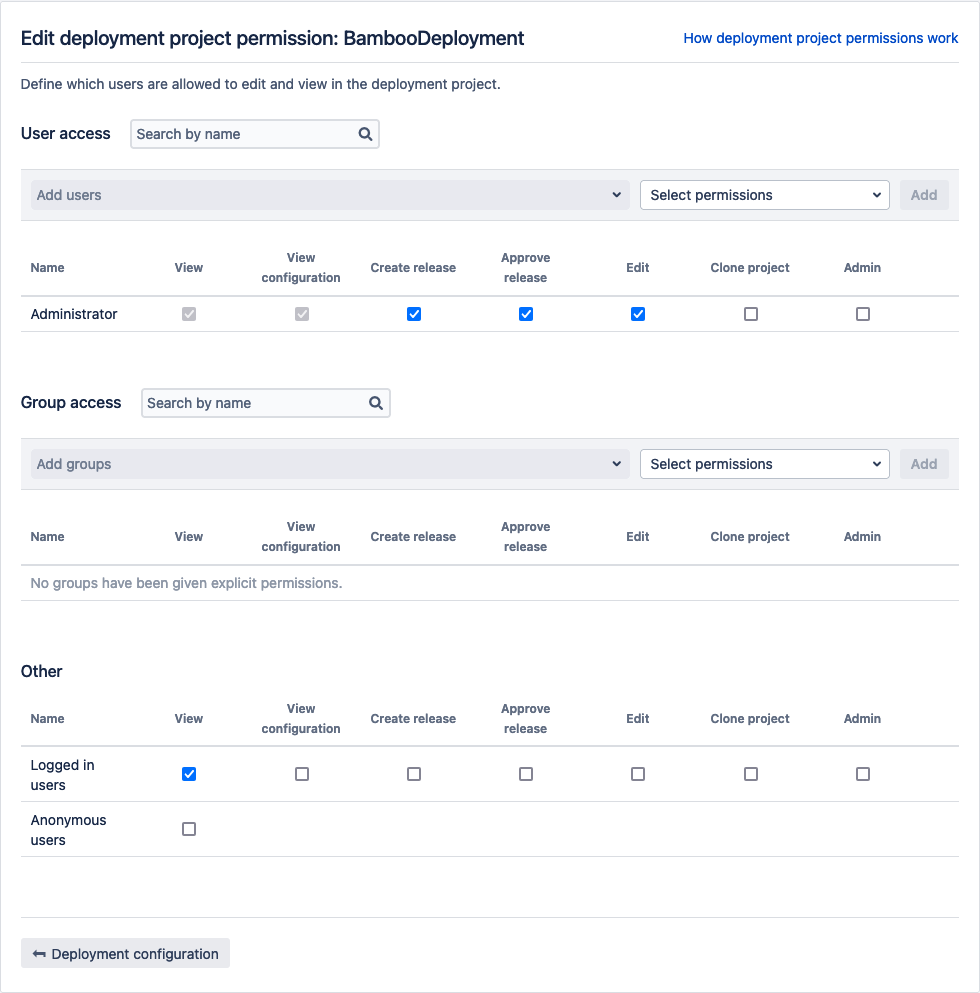This screenshot has height=993, width=980.
Task: Enable View for Anonymous users
Action: (189, 829)
